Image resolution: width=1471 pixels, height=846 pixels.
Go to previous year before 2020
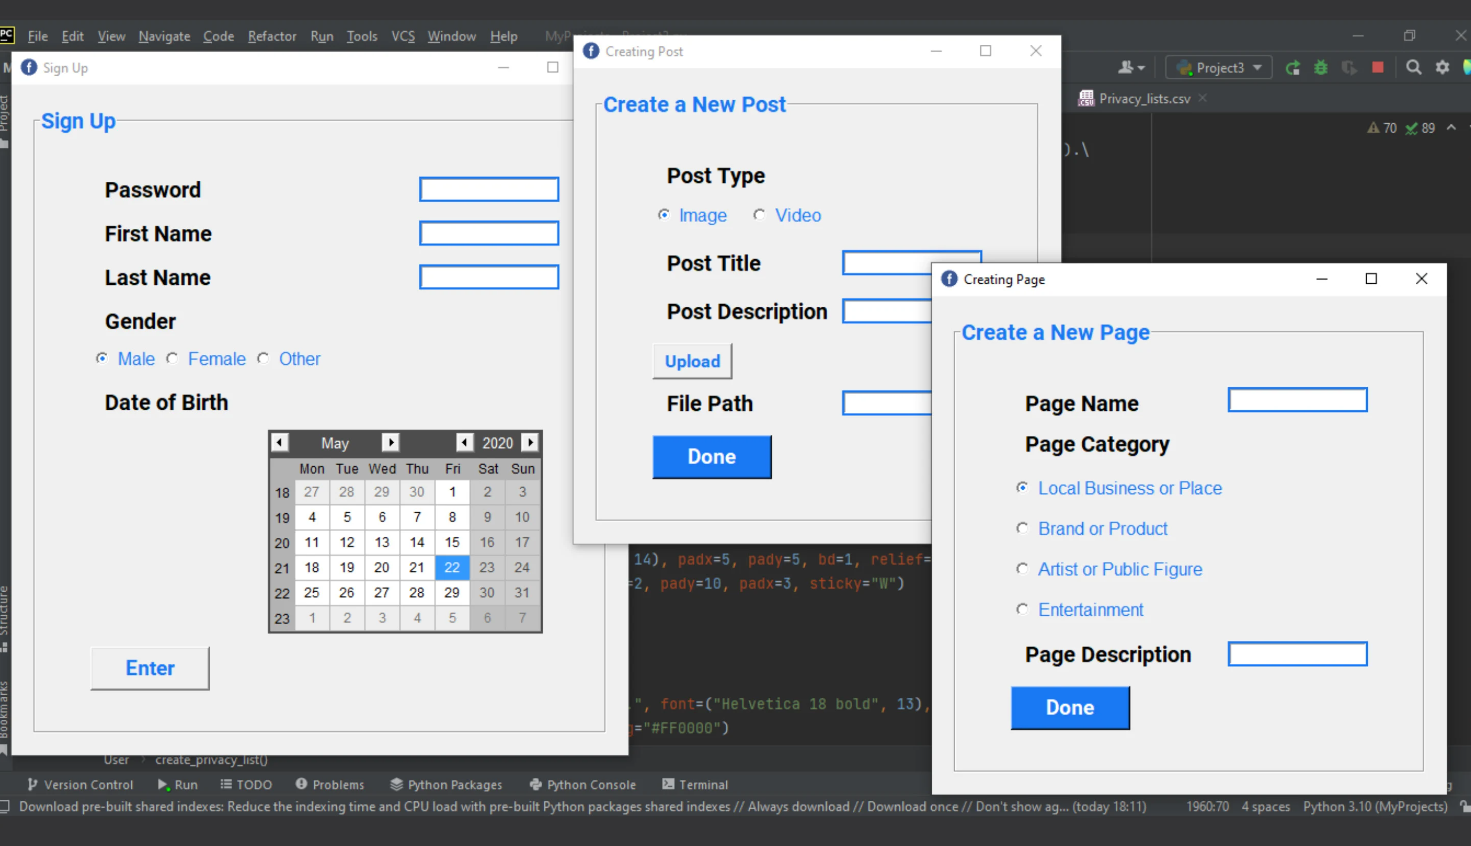(x=465, y=442)
